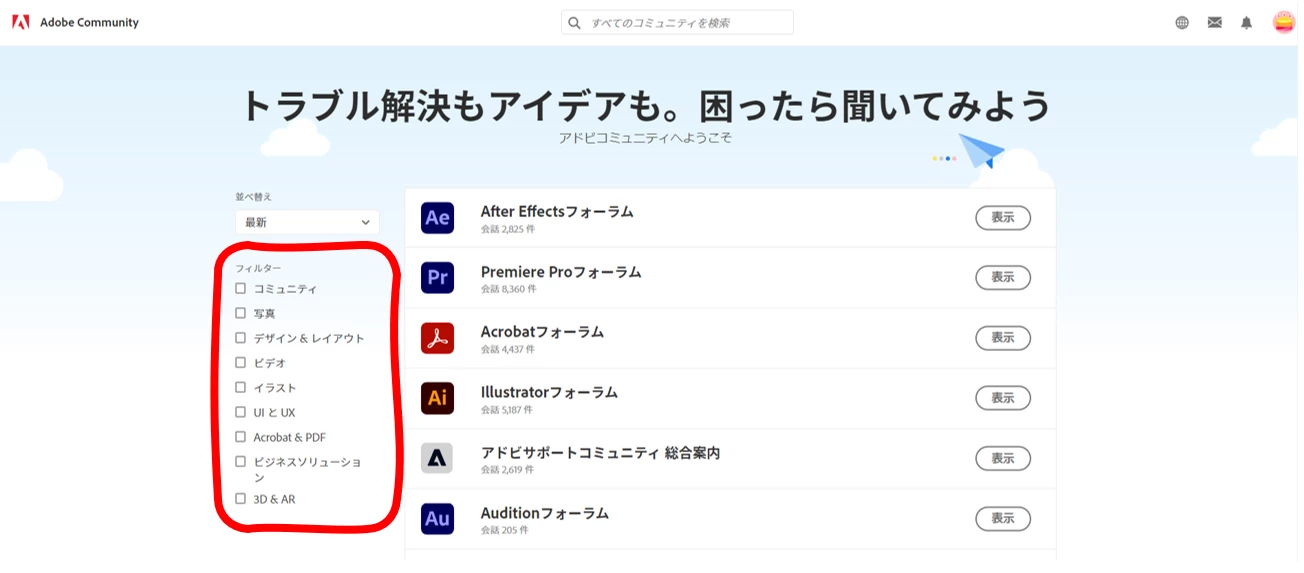Viewport: 1304px width, 573px height.
Task: Open the Auditionフォーラム title link
Action: click(545, 513)
